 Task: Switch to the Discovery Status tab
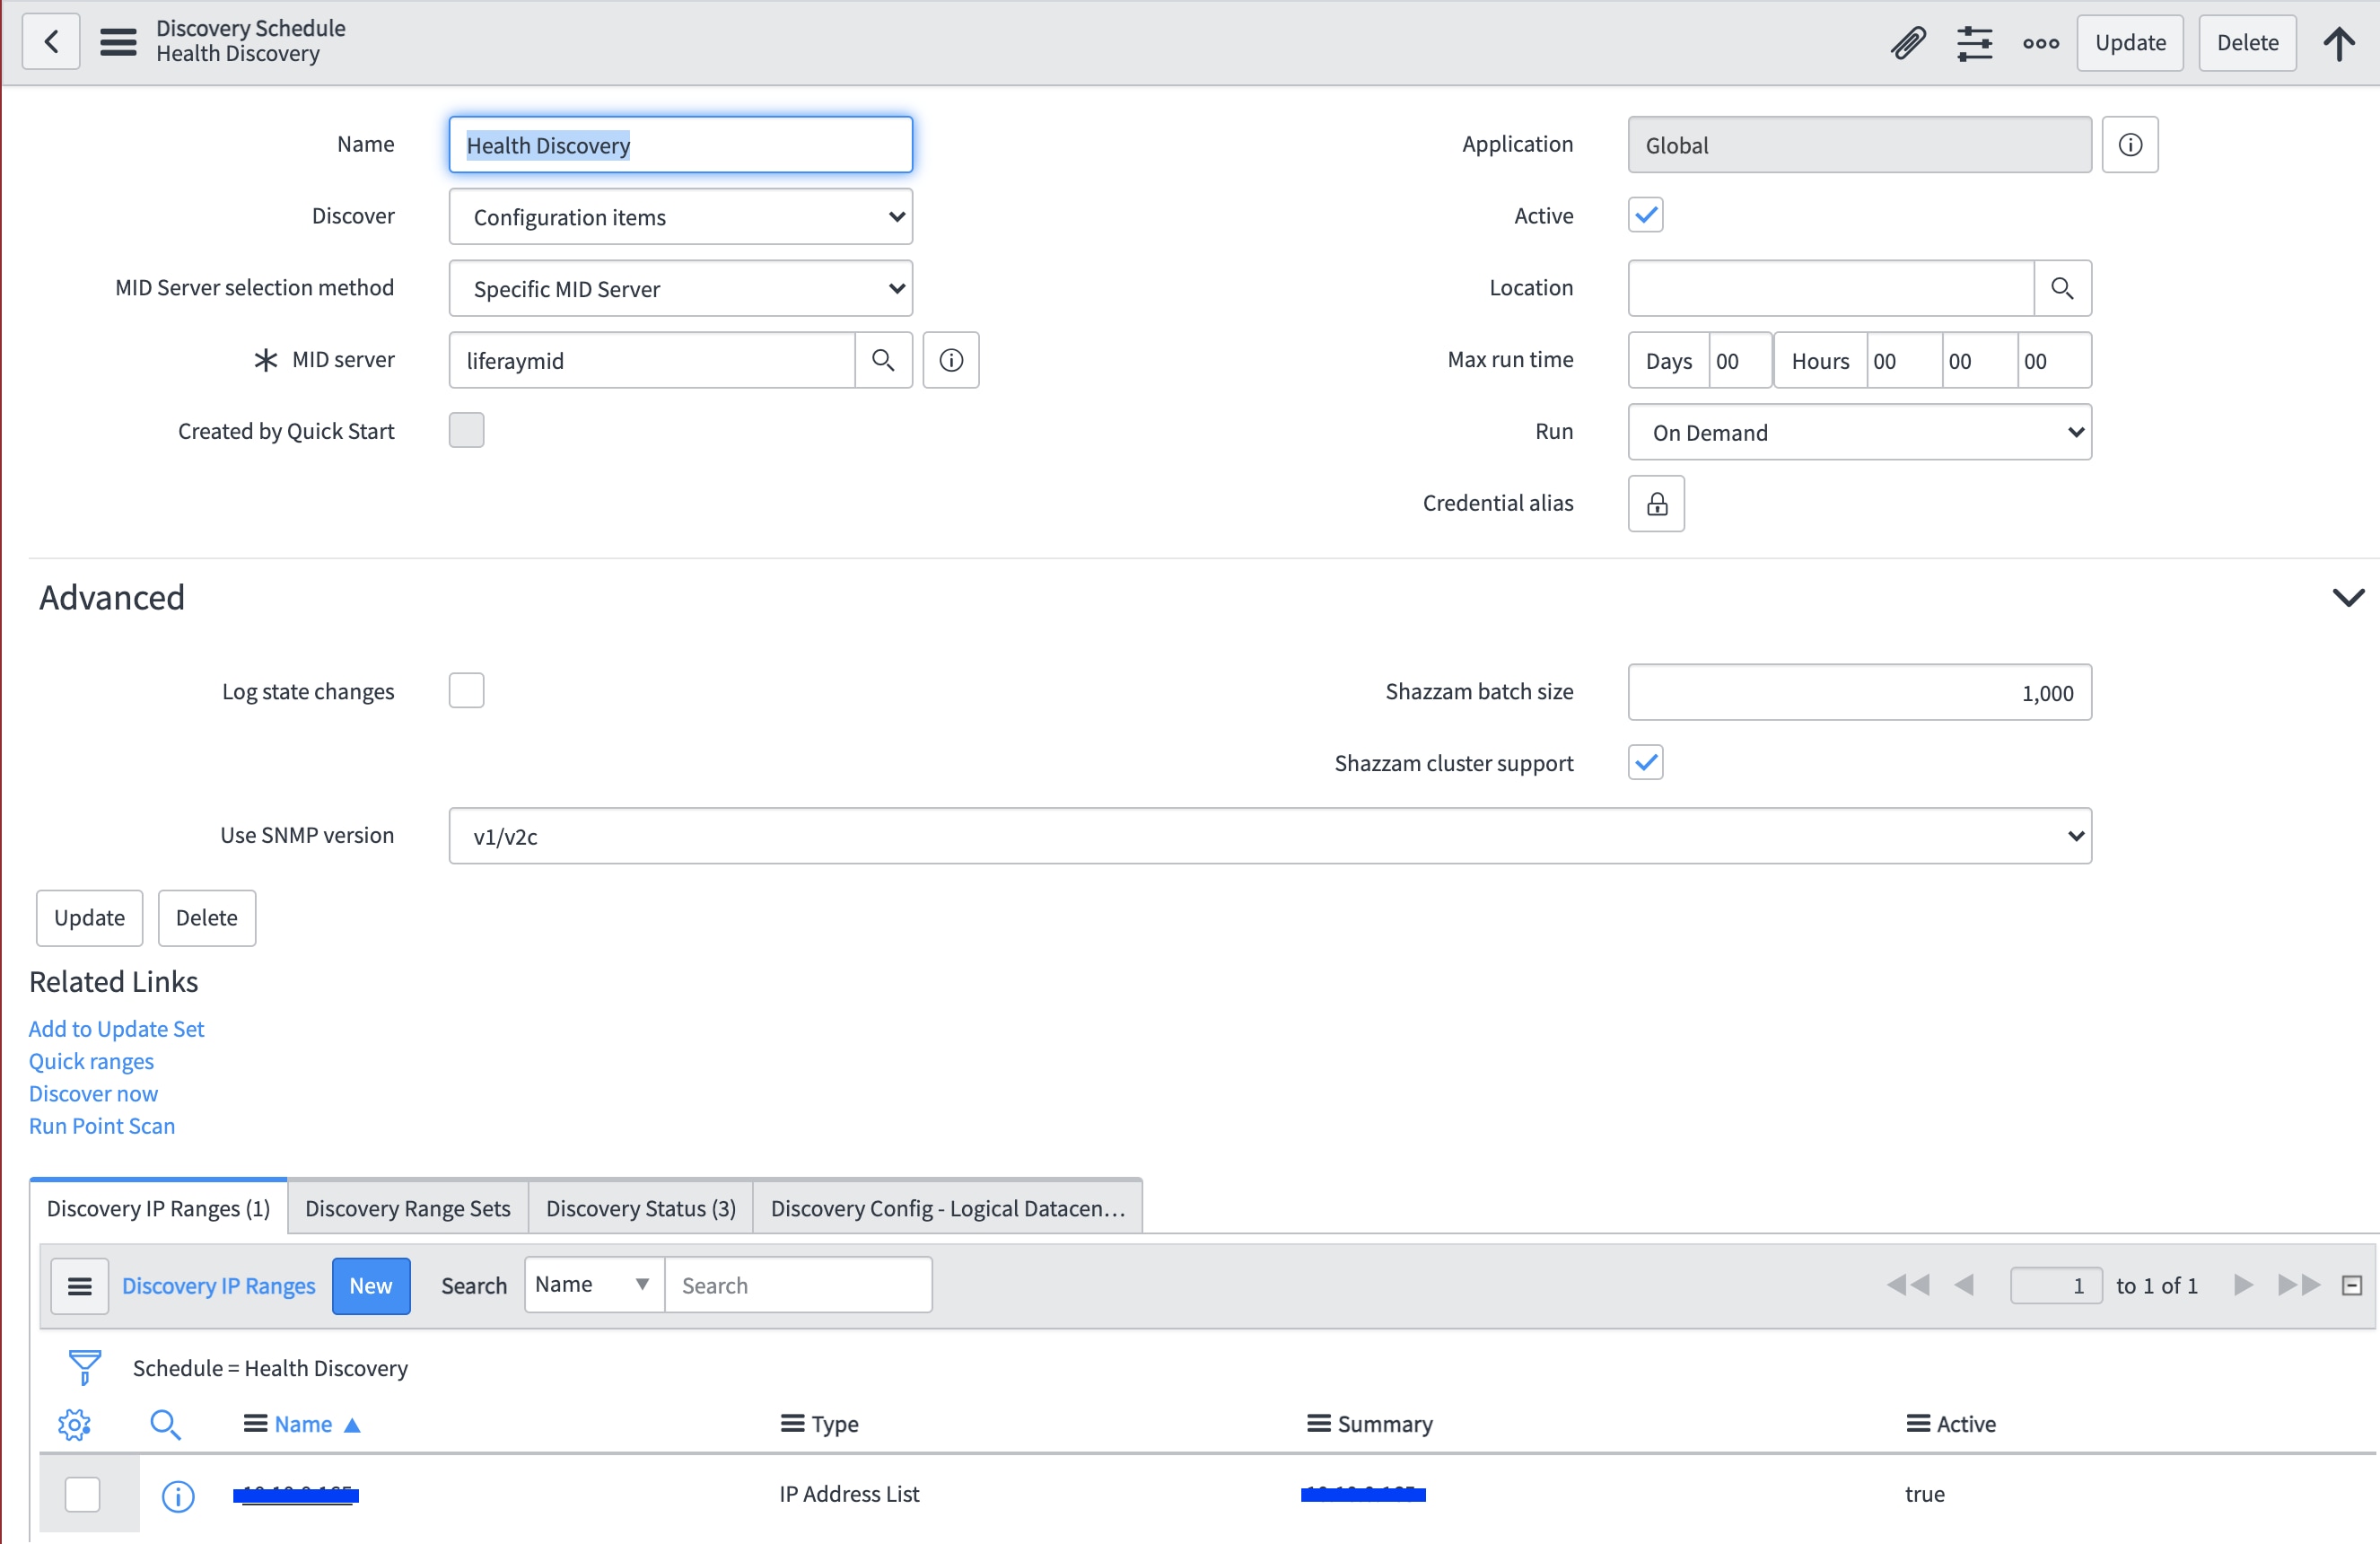click(x=640, y=1207)
